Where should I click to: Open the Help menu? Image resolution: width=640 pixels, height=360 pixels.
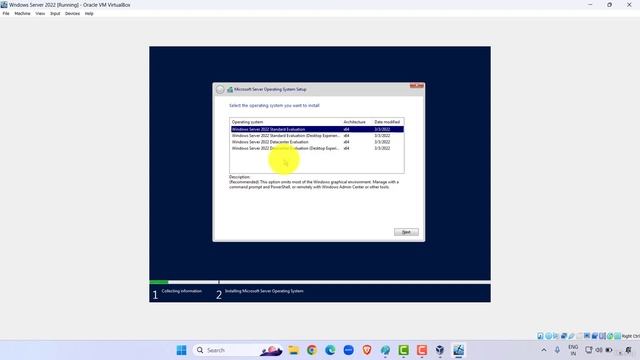coord(89,13)
